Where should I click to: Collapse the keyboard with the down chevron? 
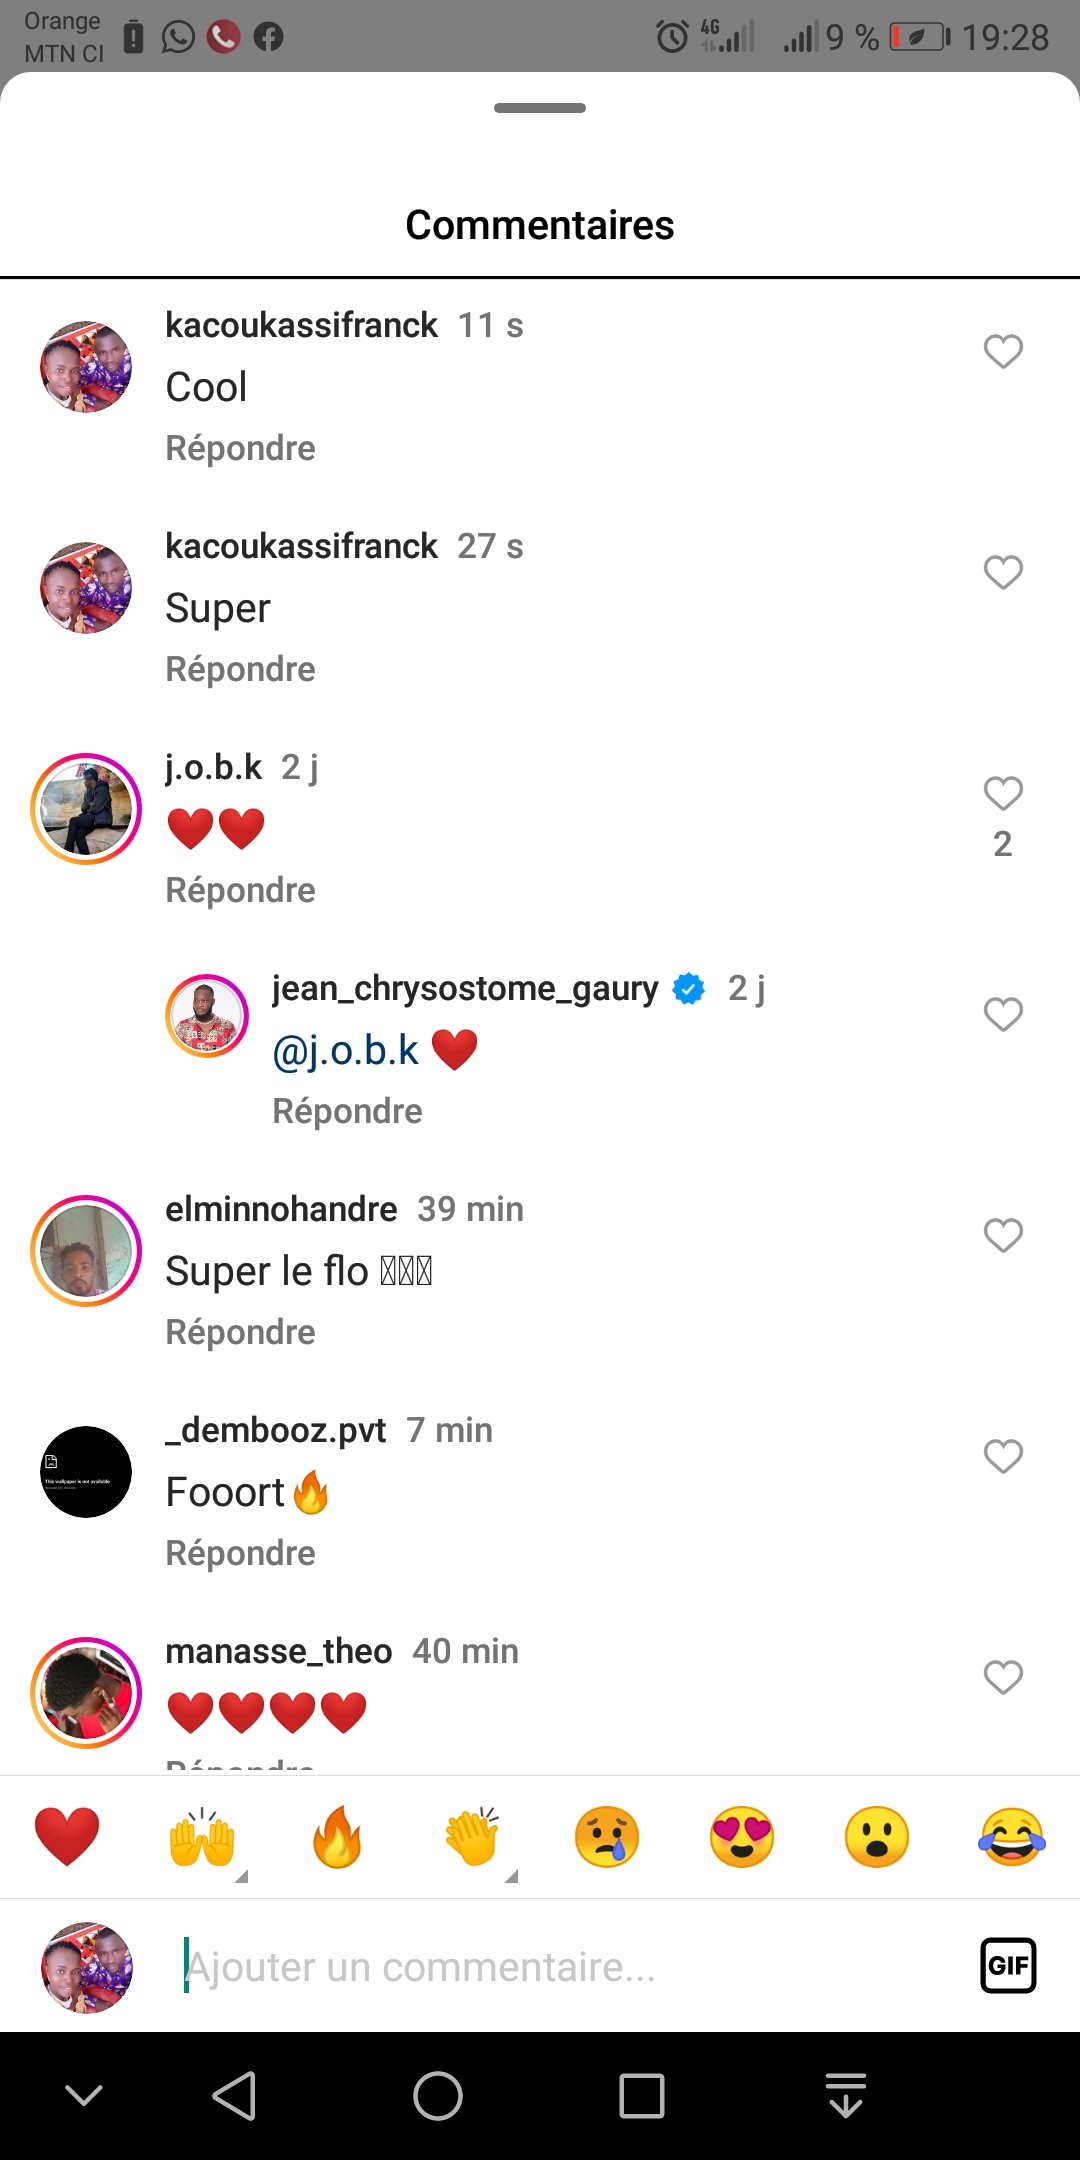(84, 2095)
